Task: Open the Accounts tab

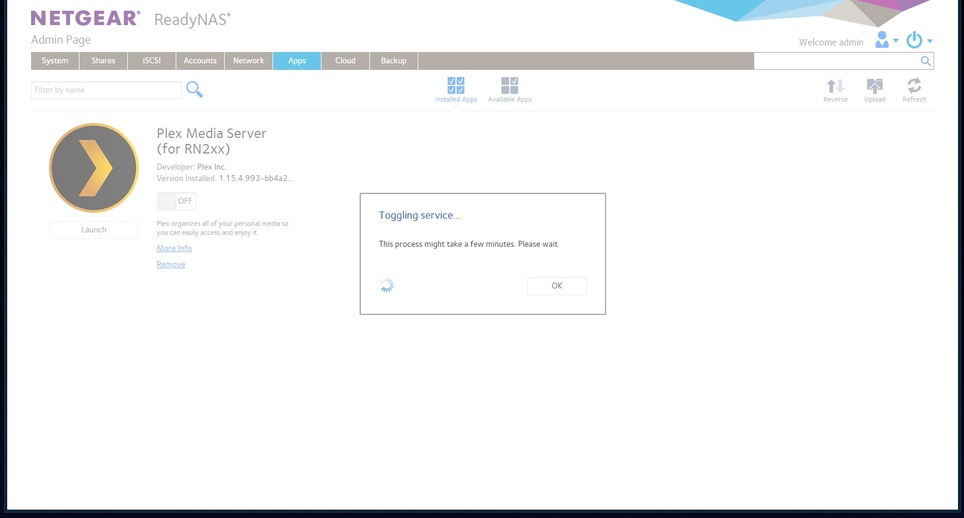Action: (200, 61)
